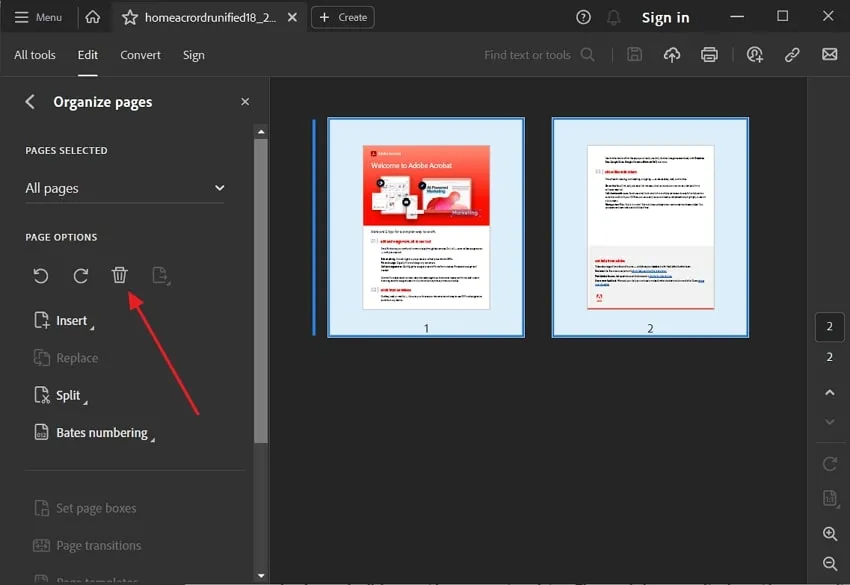
Task: Click the zoom in magnifier icon
Action: [x=829, y=534]
